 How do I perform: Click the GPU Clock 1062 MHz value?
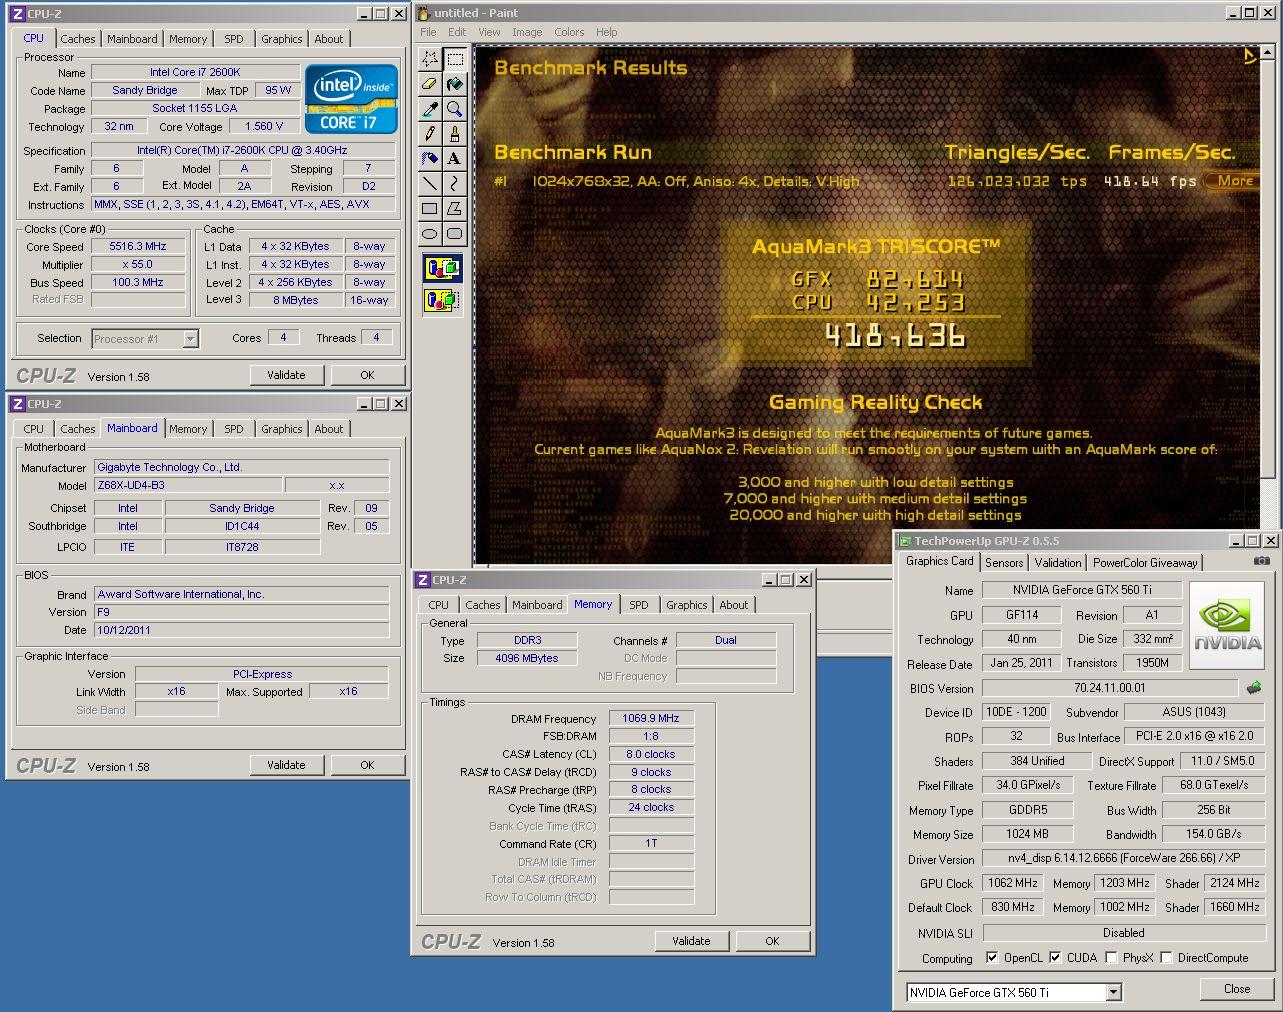point(1013,883)
